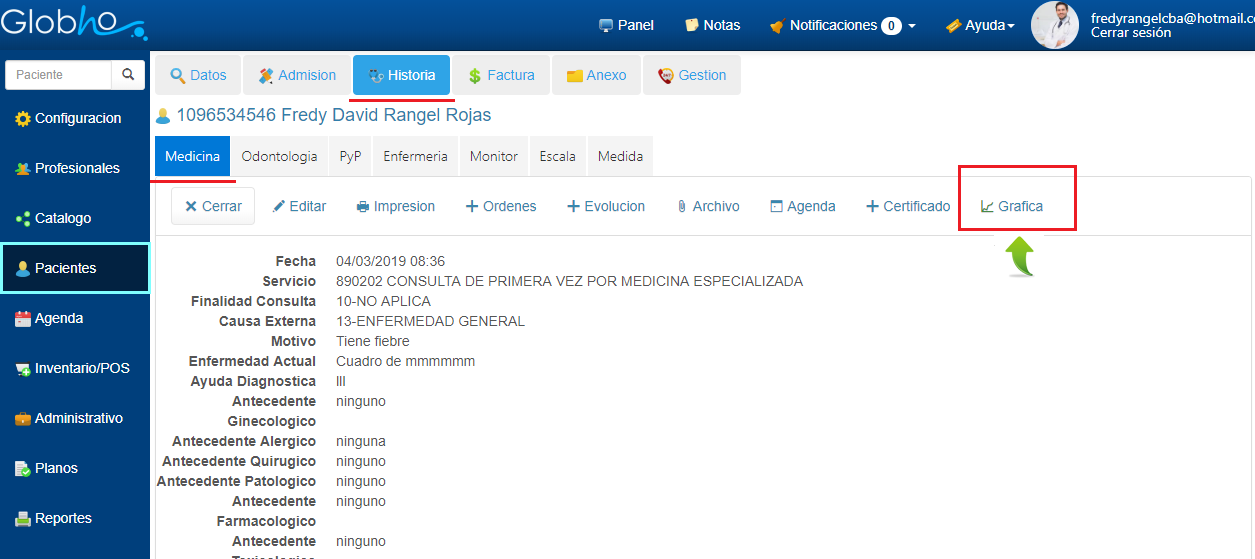Add new Evolucion entry
This screenshot has width=1255, height=559.
pyautogui.click(x=606, y=206)
